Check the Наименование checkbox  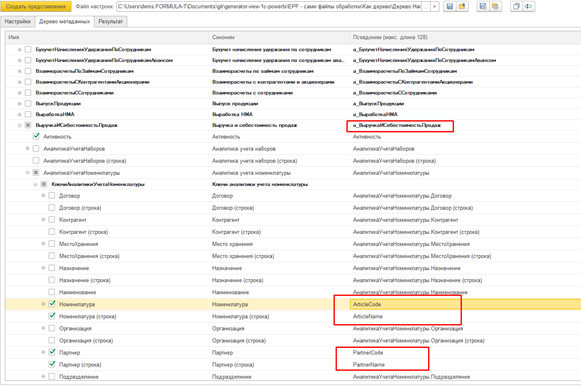tap(52, 292)
